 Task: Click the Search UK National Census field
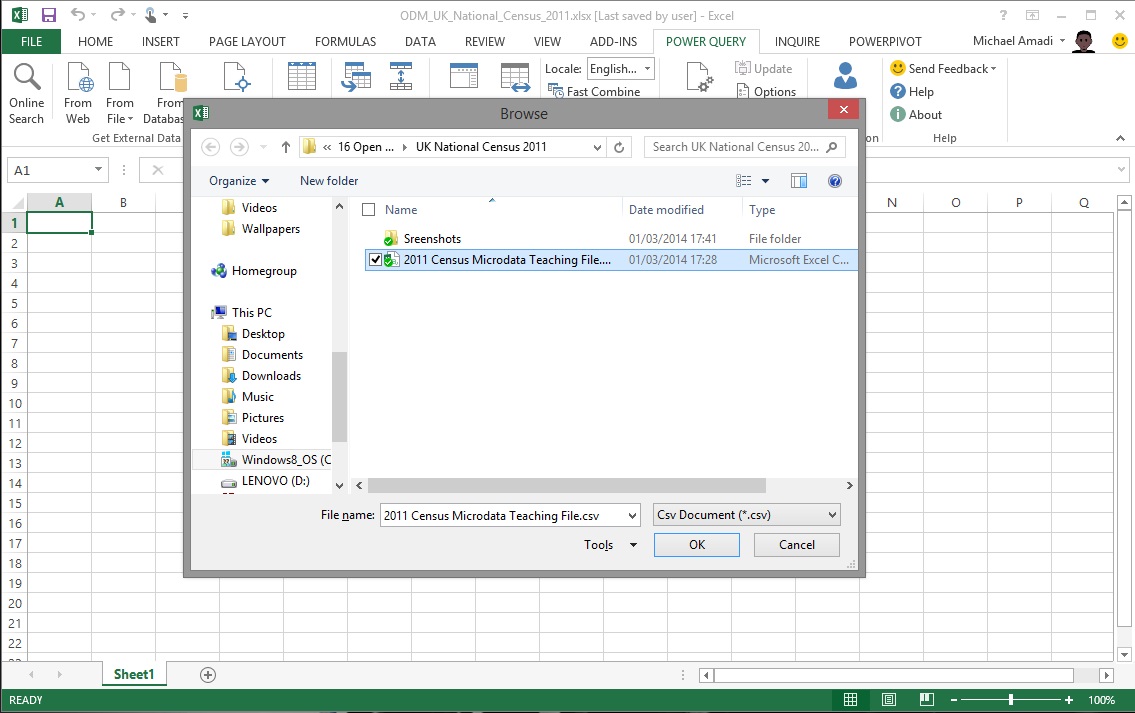tap(745, 147)
